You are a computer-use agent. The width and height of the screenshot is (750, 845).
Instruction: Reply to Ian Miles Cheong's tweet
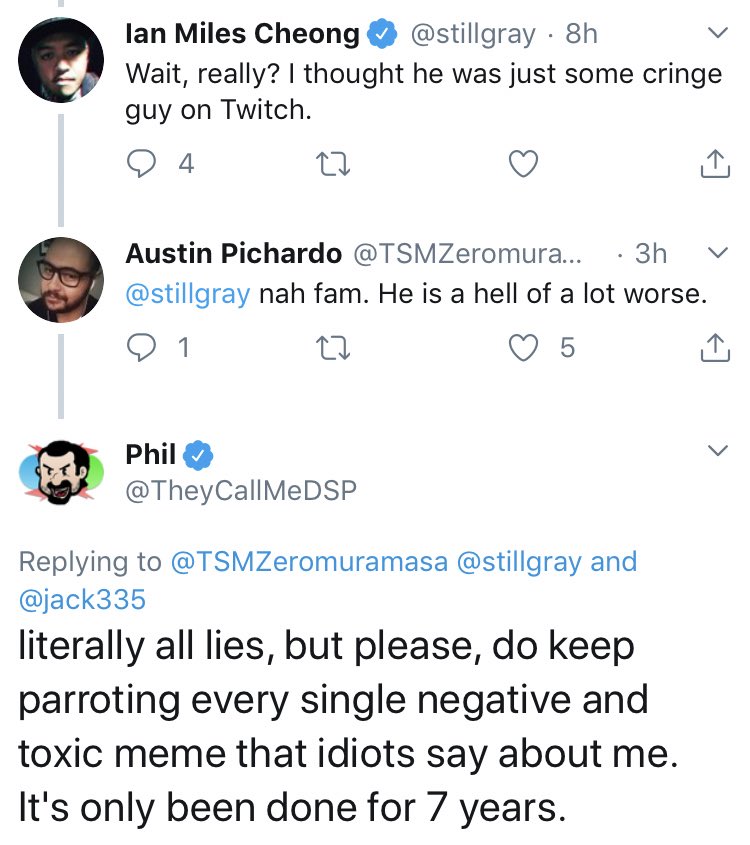click(x=142, y=163)
